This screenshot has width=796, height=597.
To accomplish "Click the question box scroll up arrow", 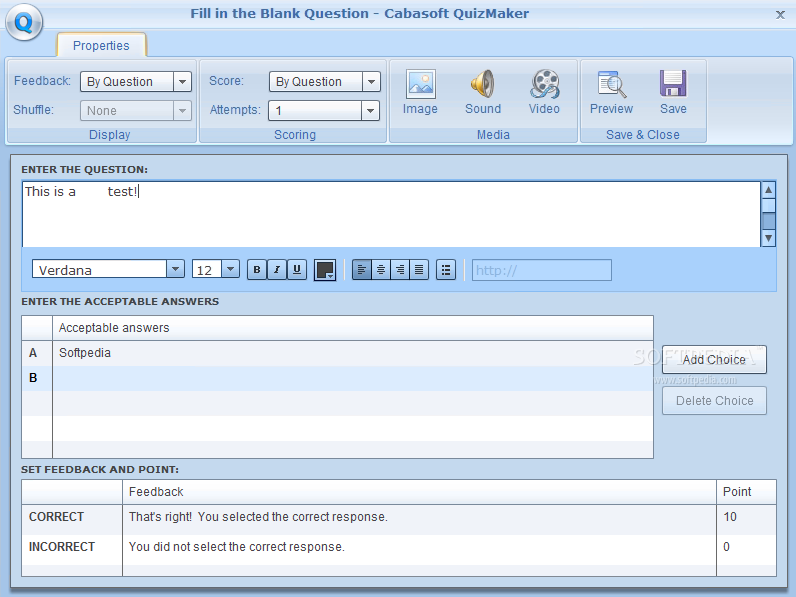I will coord(769,190).
